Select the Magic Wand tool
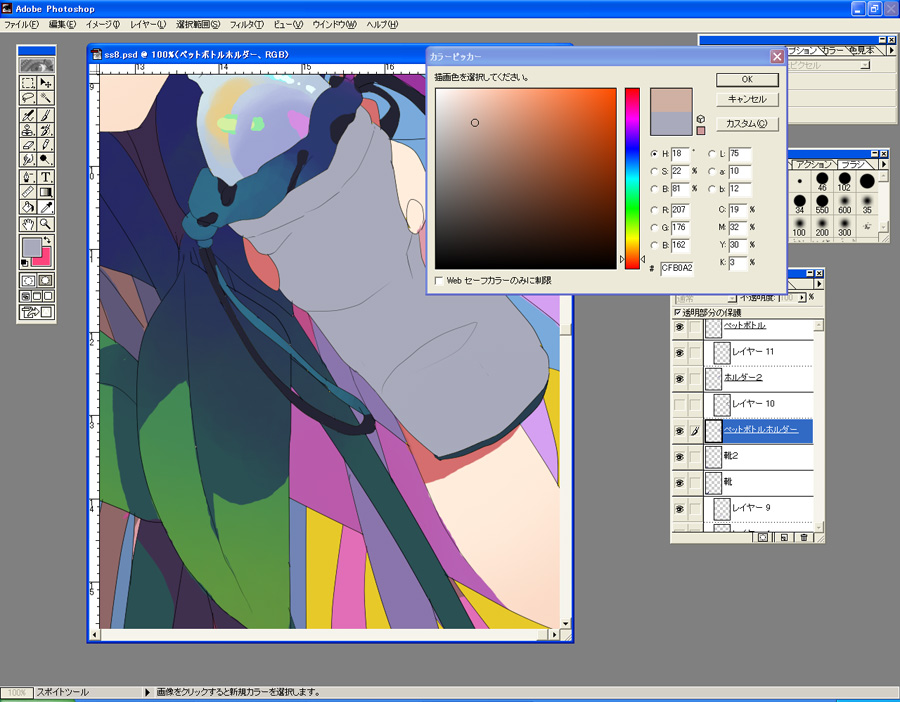 45,98
